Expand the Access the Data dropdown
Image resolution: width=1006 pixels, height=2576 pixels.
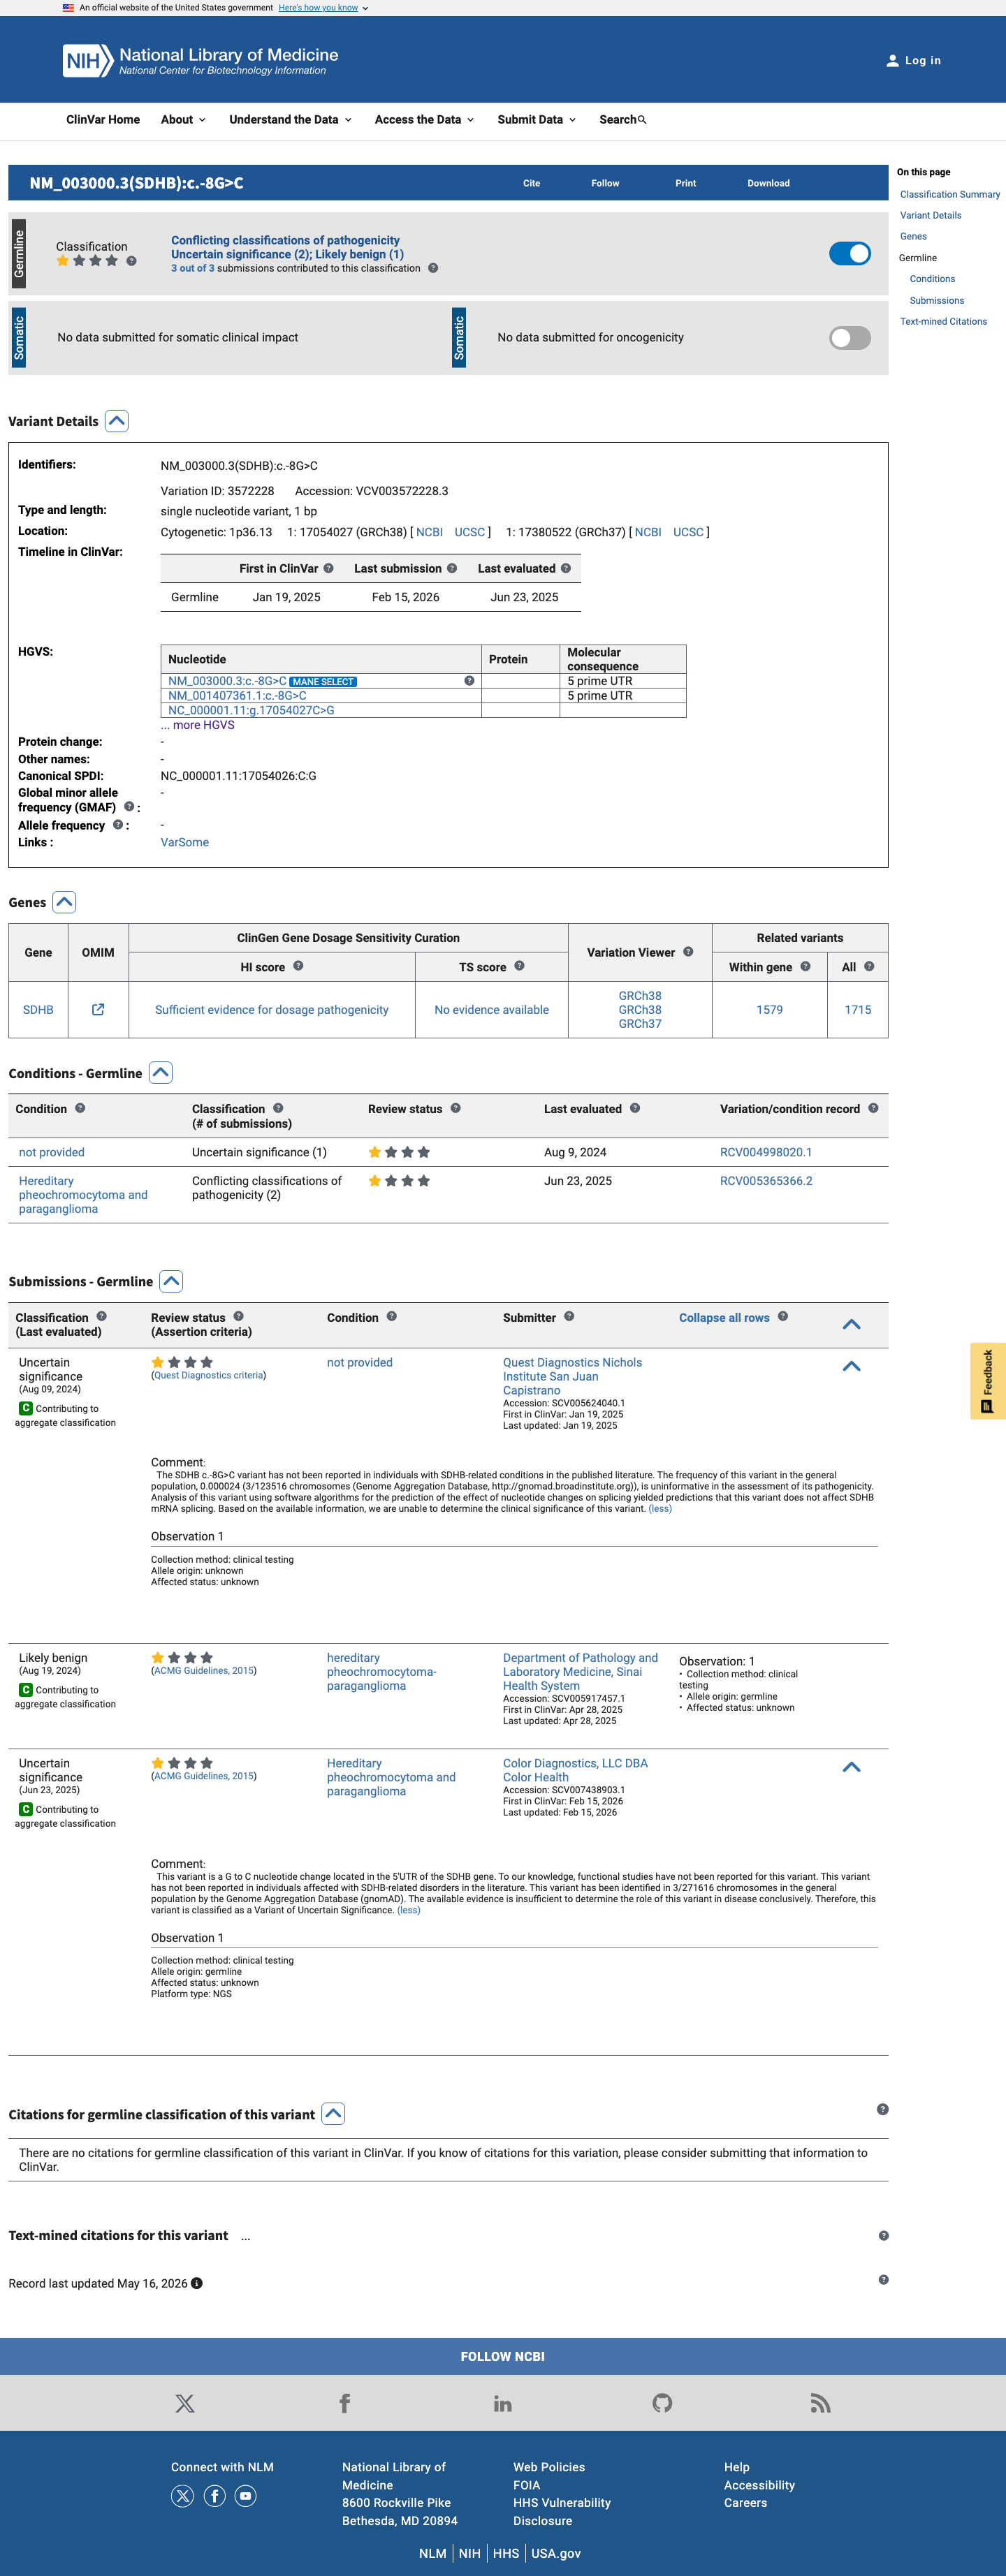pos(424,120)
